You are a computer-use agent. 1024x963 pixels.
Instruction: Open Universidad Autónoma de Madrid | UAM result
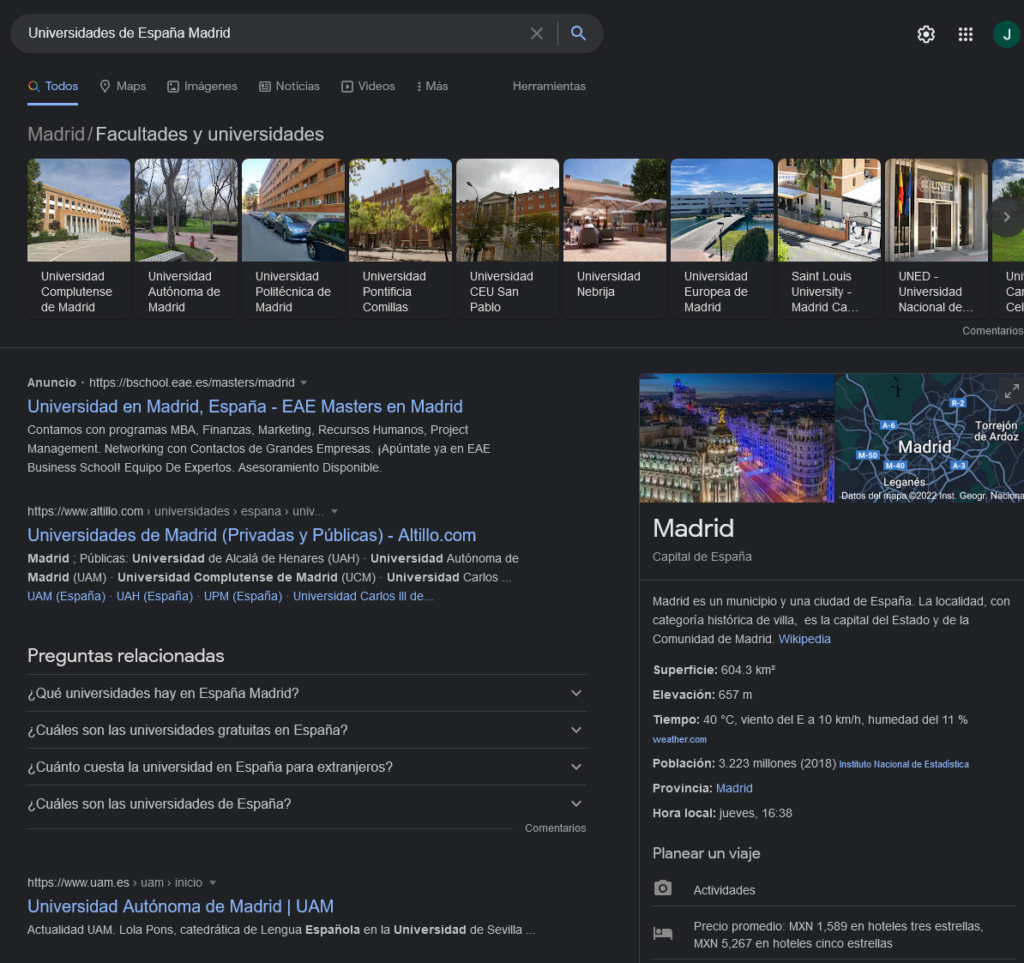pyautogui.click(x=180, y=906)
